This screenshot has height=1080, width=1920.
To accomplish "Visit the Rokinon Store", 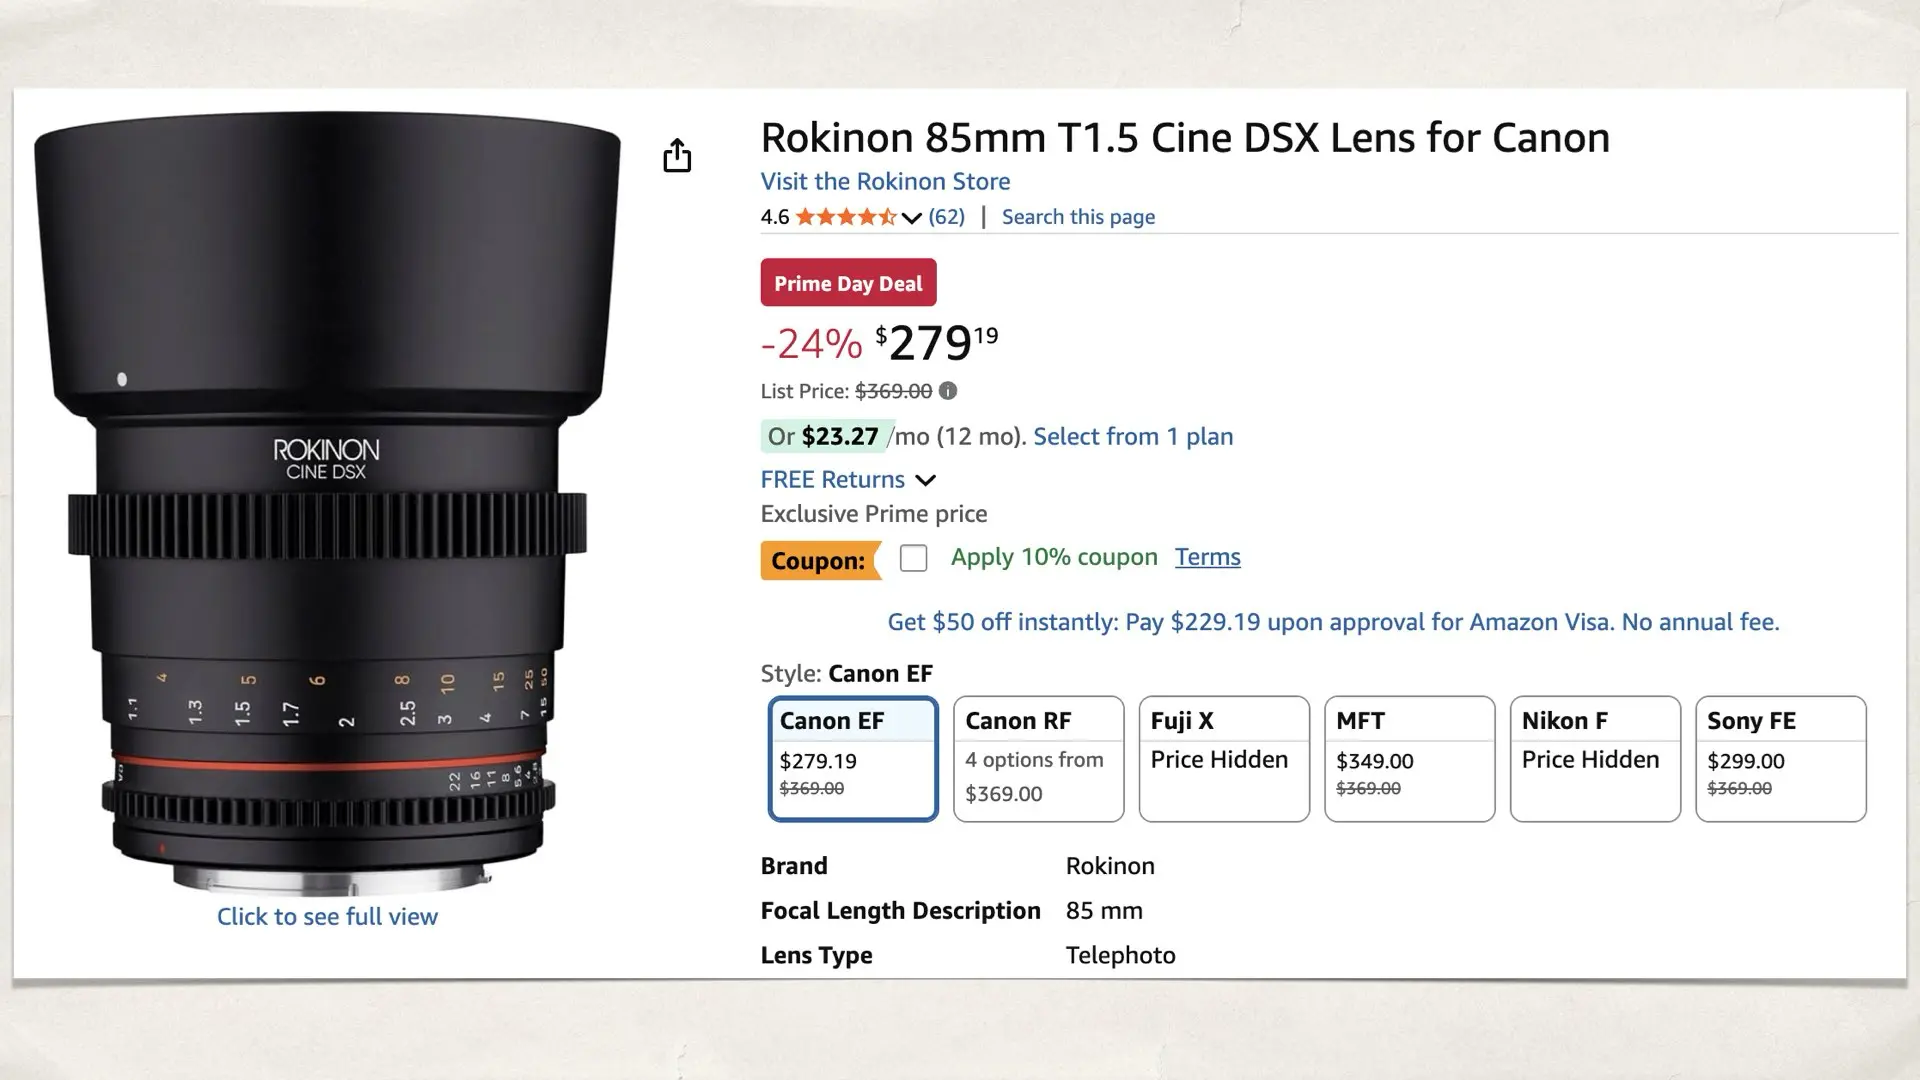I will pyautogui.click(x=884, y=181).
